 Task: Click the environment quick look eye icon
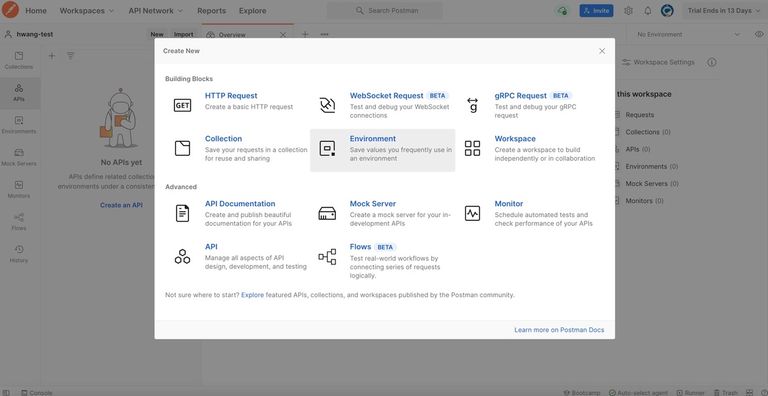coord(759,34)
